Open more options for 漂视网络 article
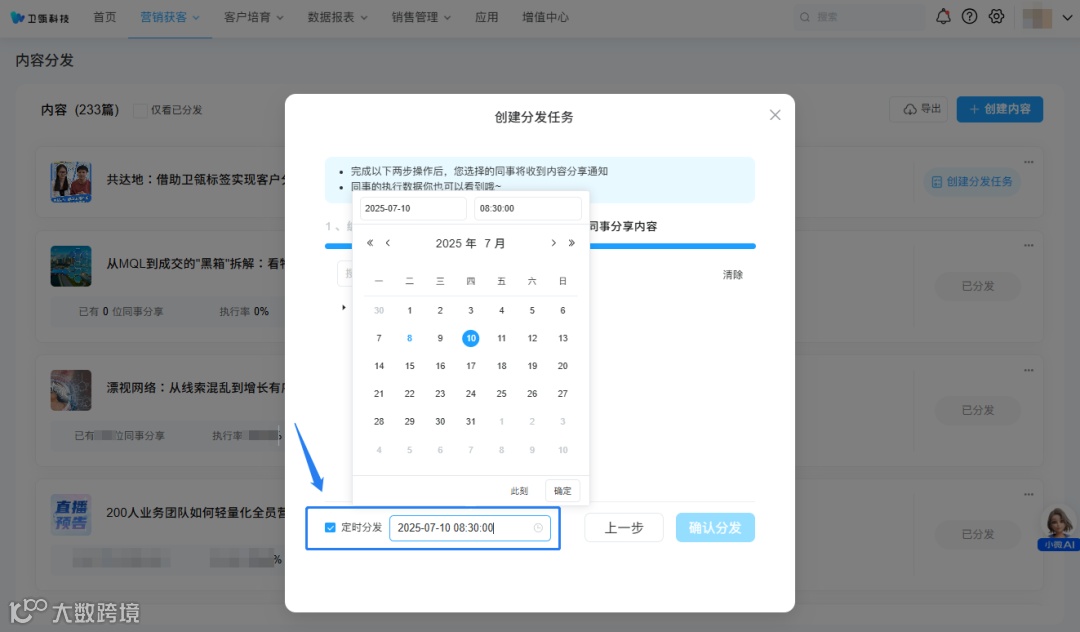The width and height of the screenshot is (1080, 632). 1028,370
